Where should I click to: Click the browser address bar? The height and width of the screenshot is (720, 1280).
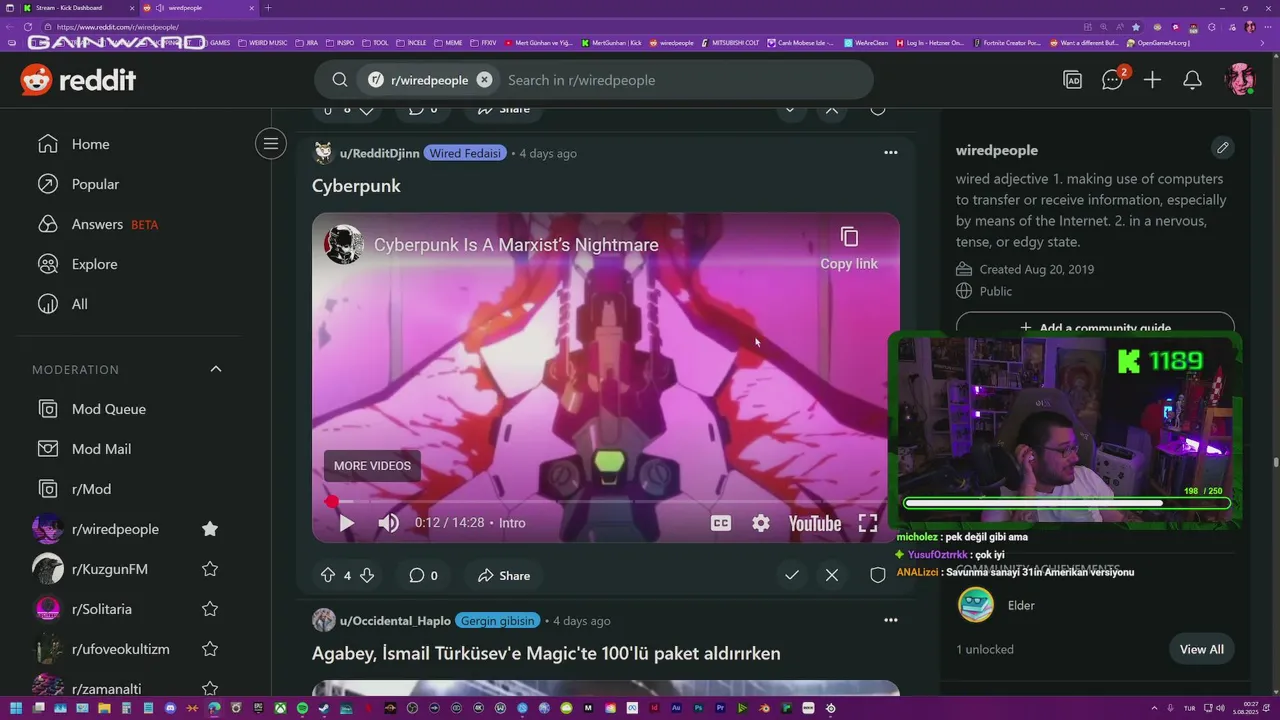(560, 27)
